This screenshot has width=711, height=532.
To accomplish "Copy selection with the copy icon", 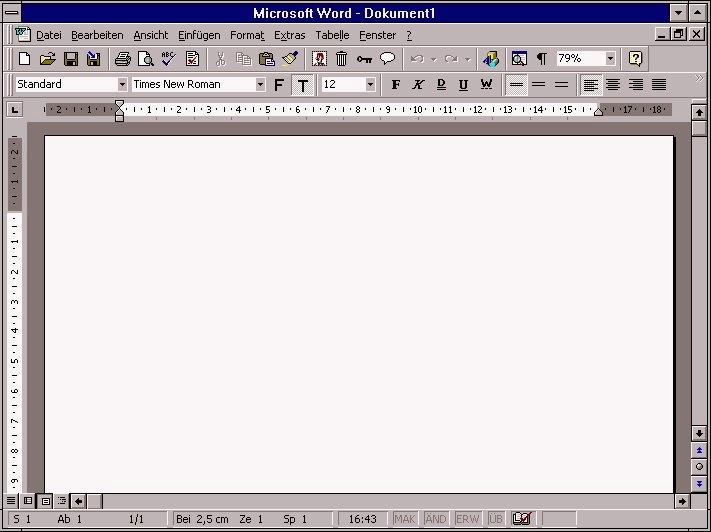I will (243, 59).
